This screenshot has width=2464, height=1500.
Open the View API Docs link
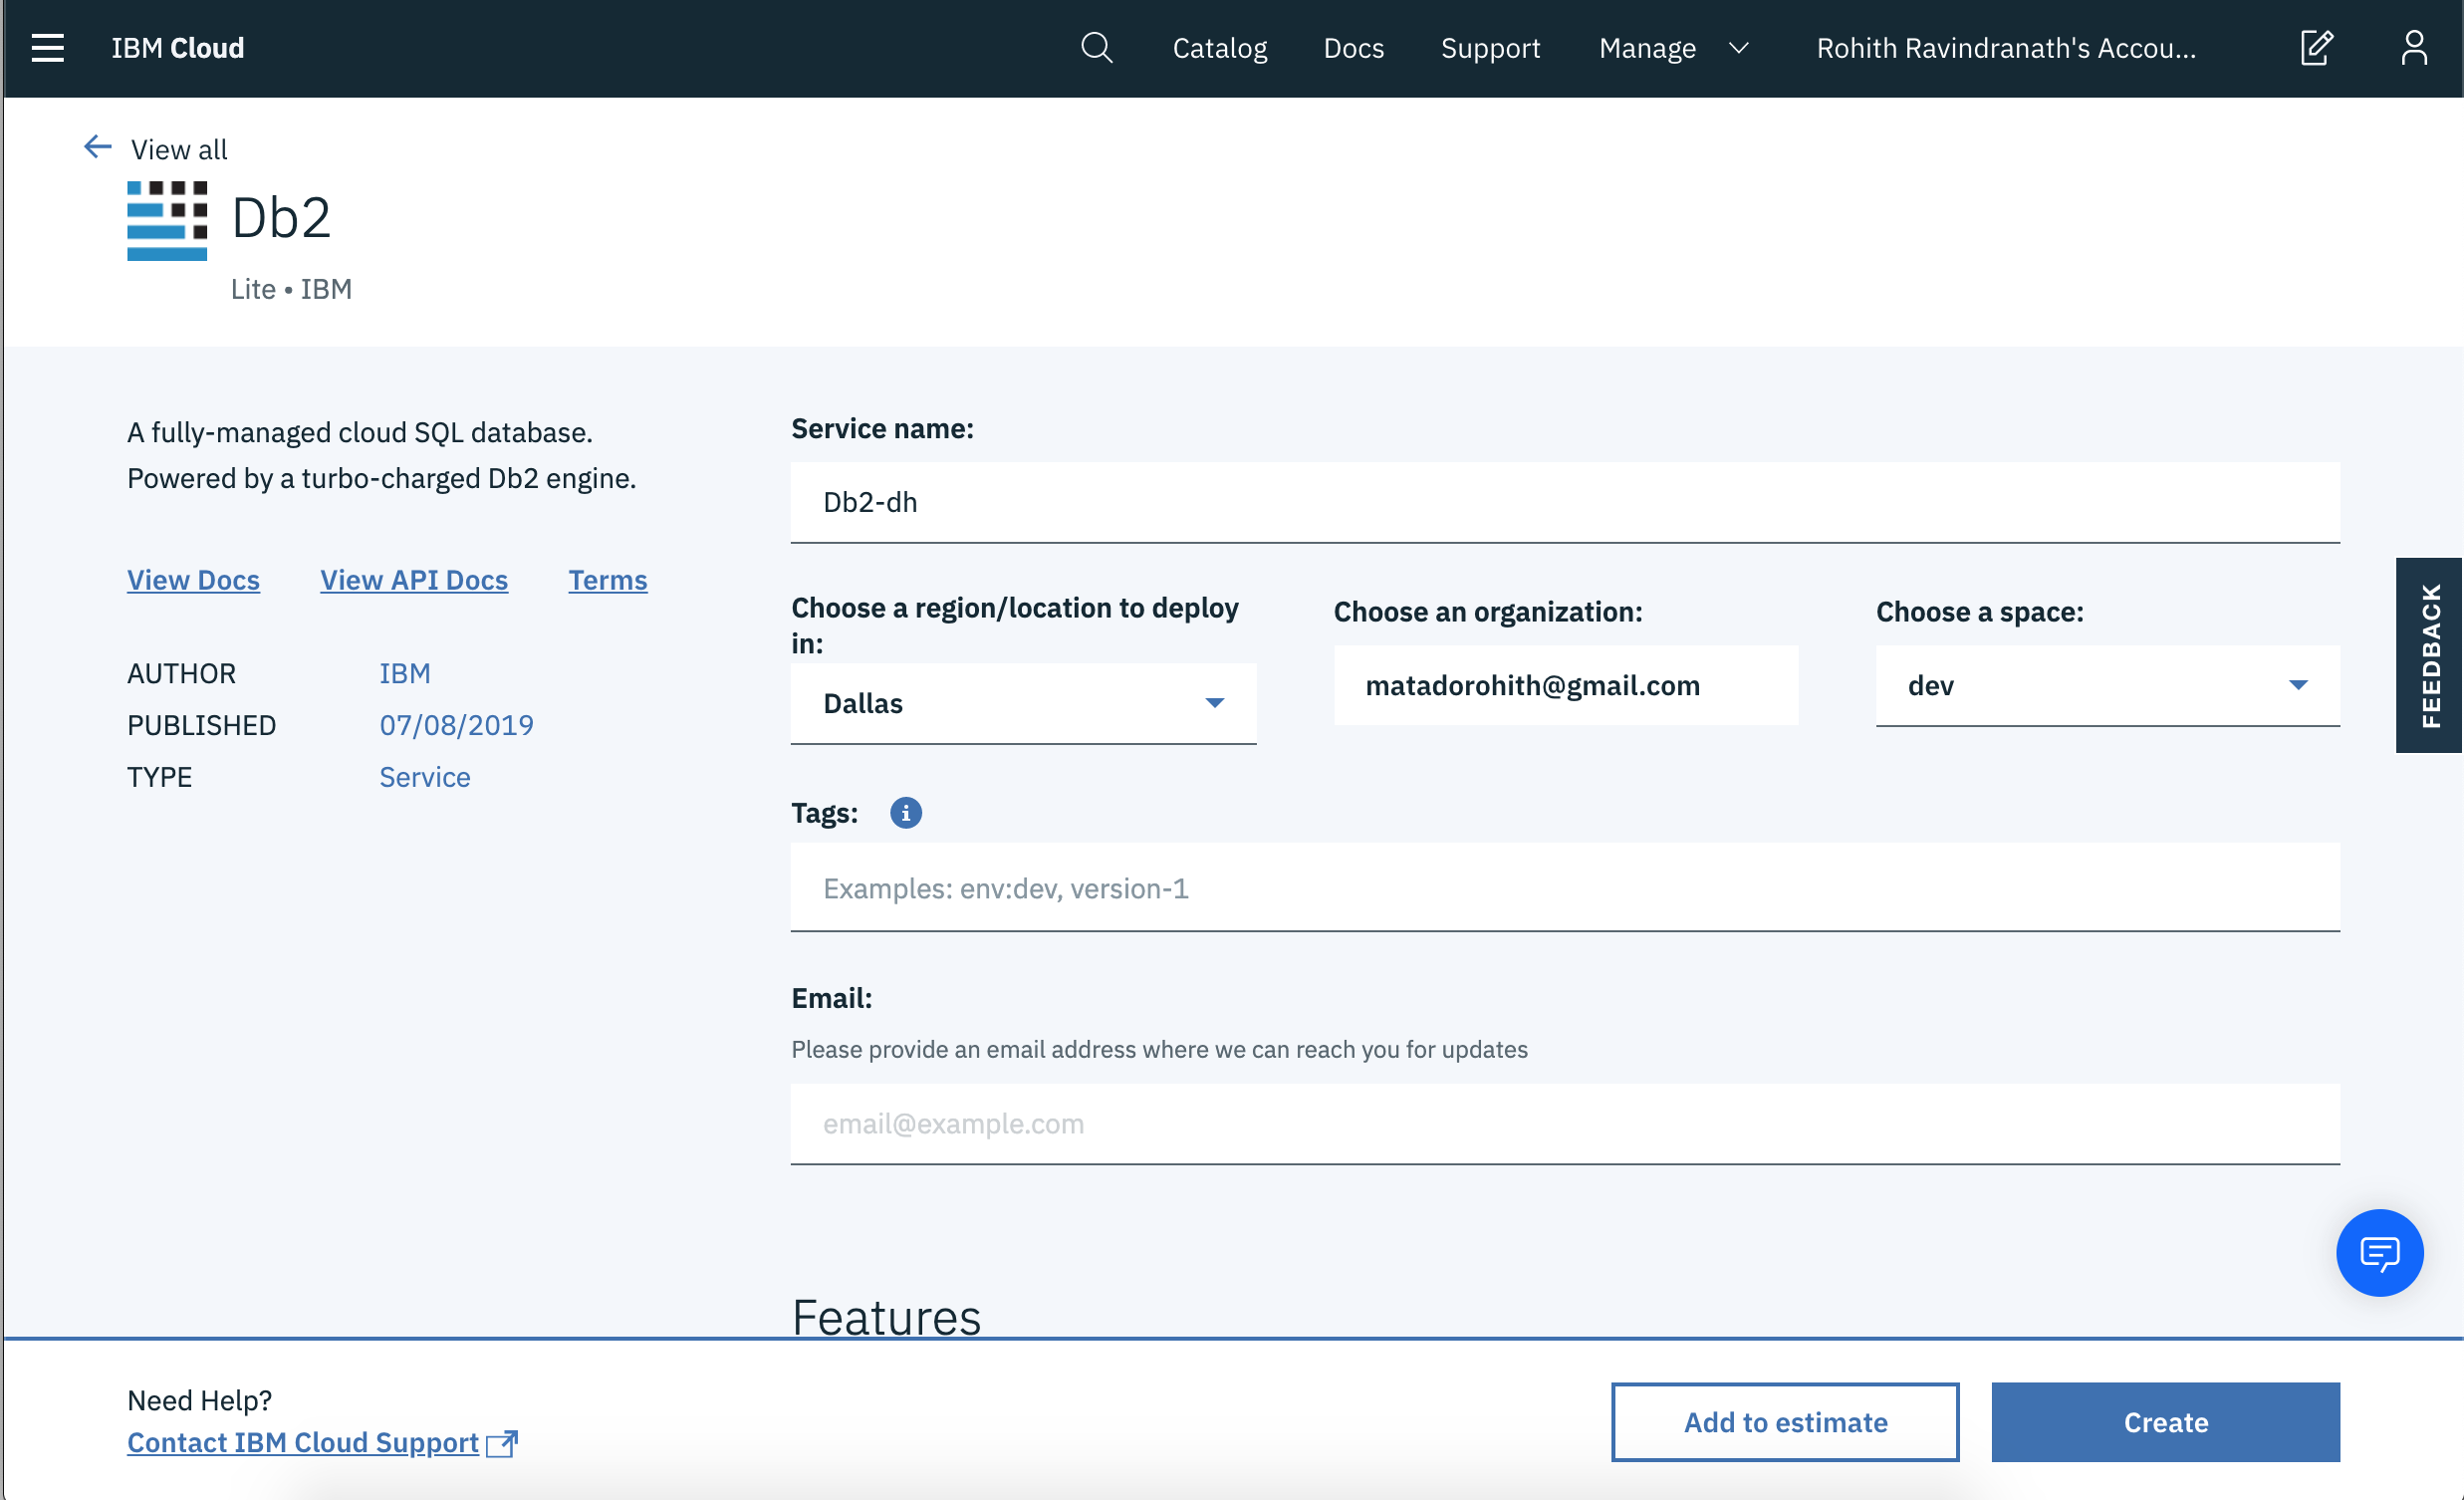coord(414,580)
